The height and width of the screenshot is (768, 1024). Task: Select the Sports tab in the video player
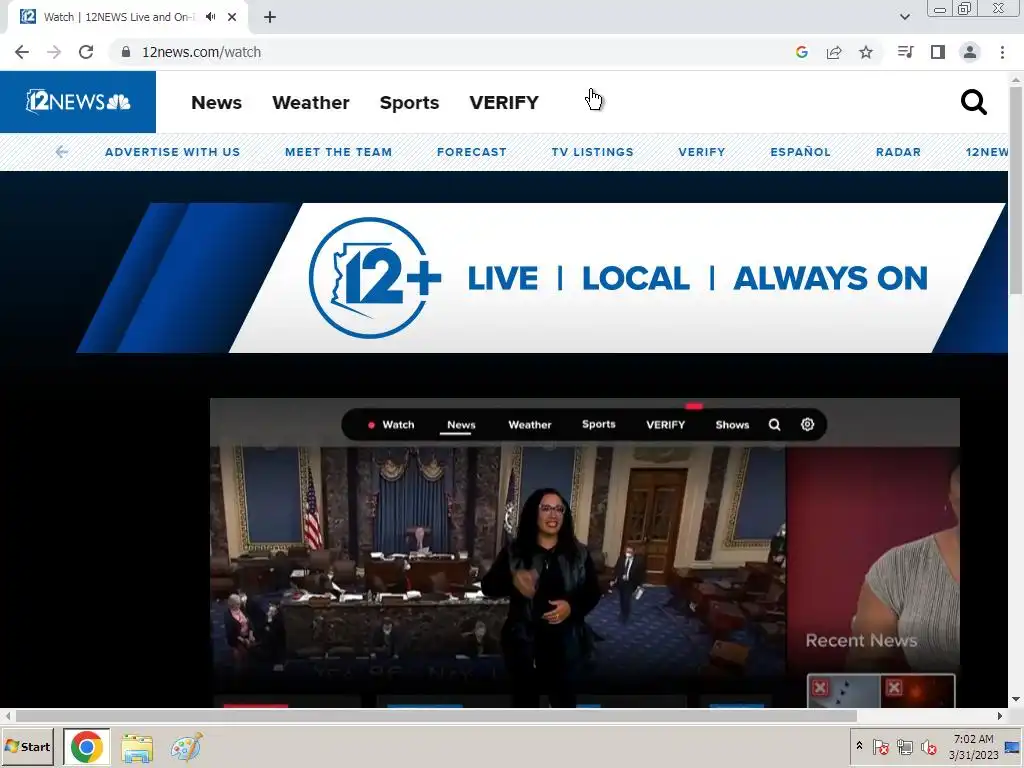[x=599, y=424]
